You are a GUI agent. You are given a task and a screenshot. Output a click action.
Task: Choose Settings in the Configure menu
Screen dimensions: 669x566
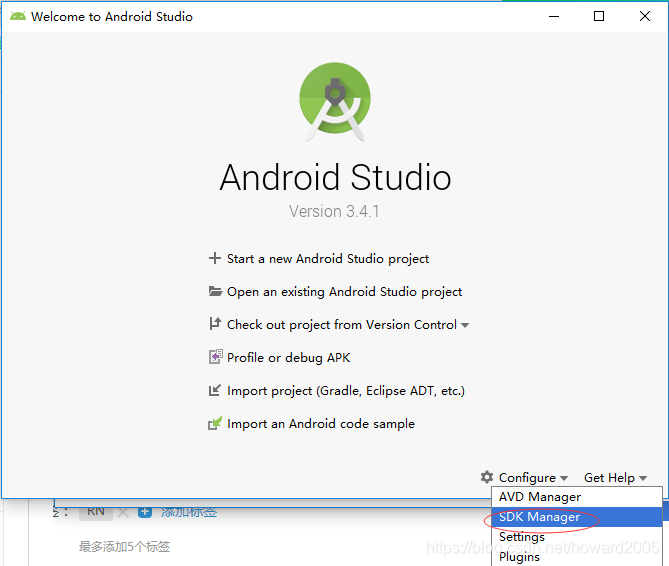tap(577, 537)
